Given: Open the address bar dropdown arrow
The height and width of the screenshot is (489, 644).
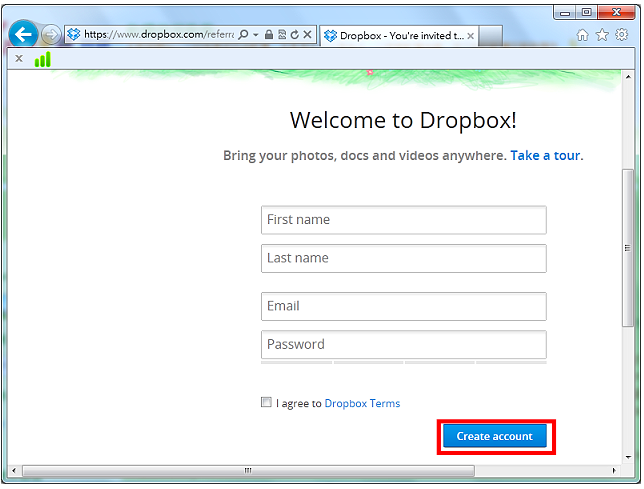Looking at the screenshot, I should (255, 35).
